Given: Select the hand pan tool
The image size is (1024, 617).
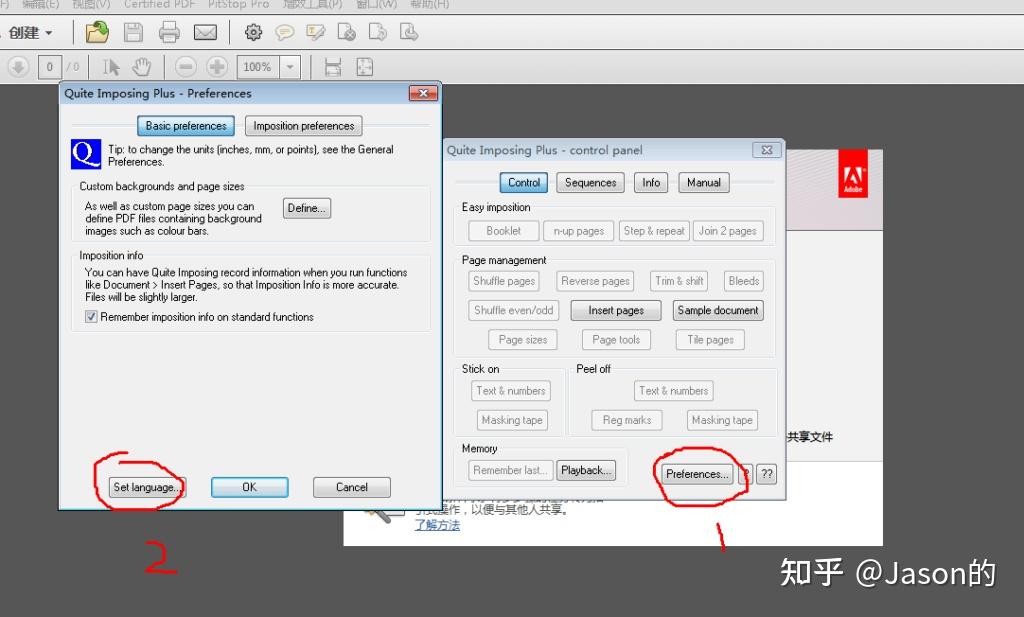Looking at the screenshot, I should [x=142, y=67].
